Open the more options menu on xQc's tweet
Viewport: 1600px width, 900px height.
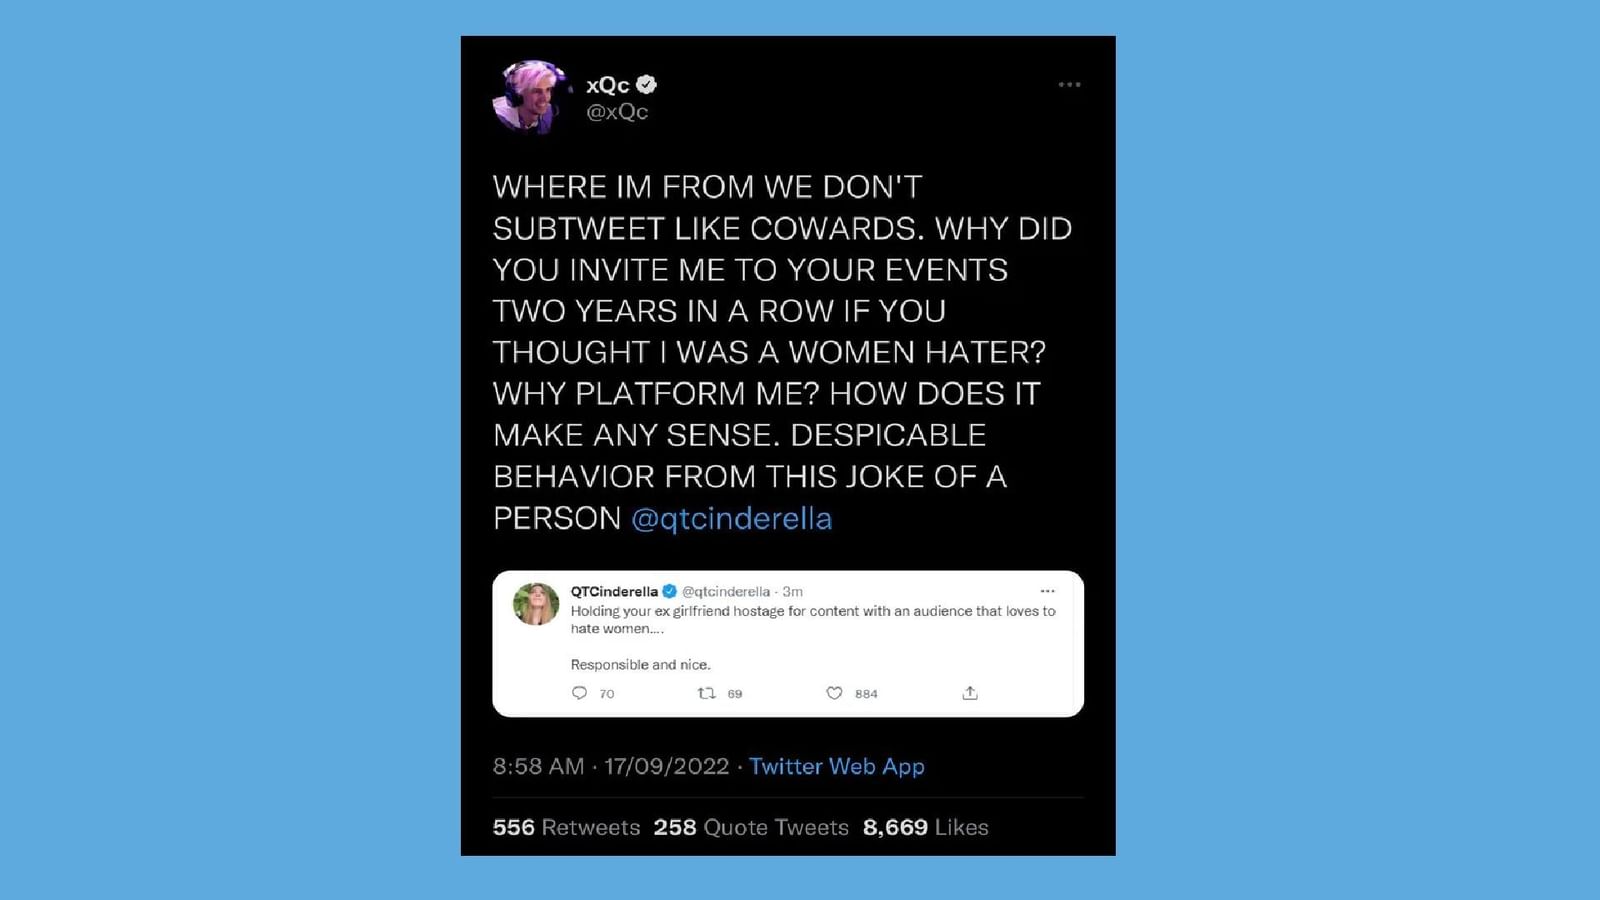1069,85
